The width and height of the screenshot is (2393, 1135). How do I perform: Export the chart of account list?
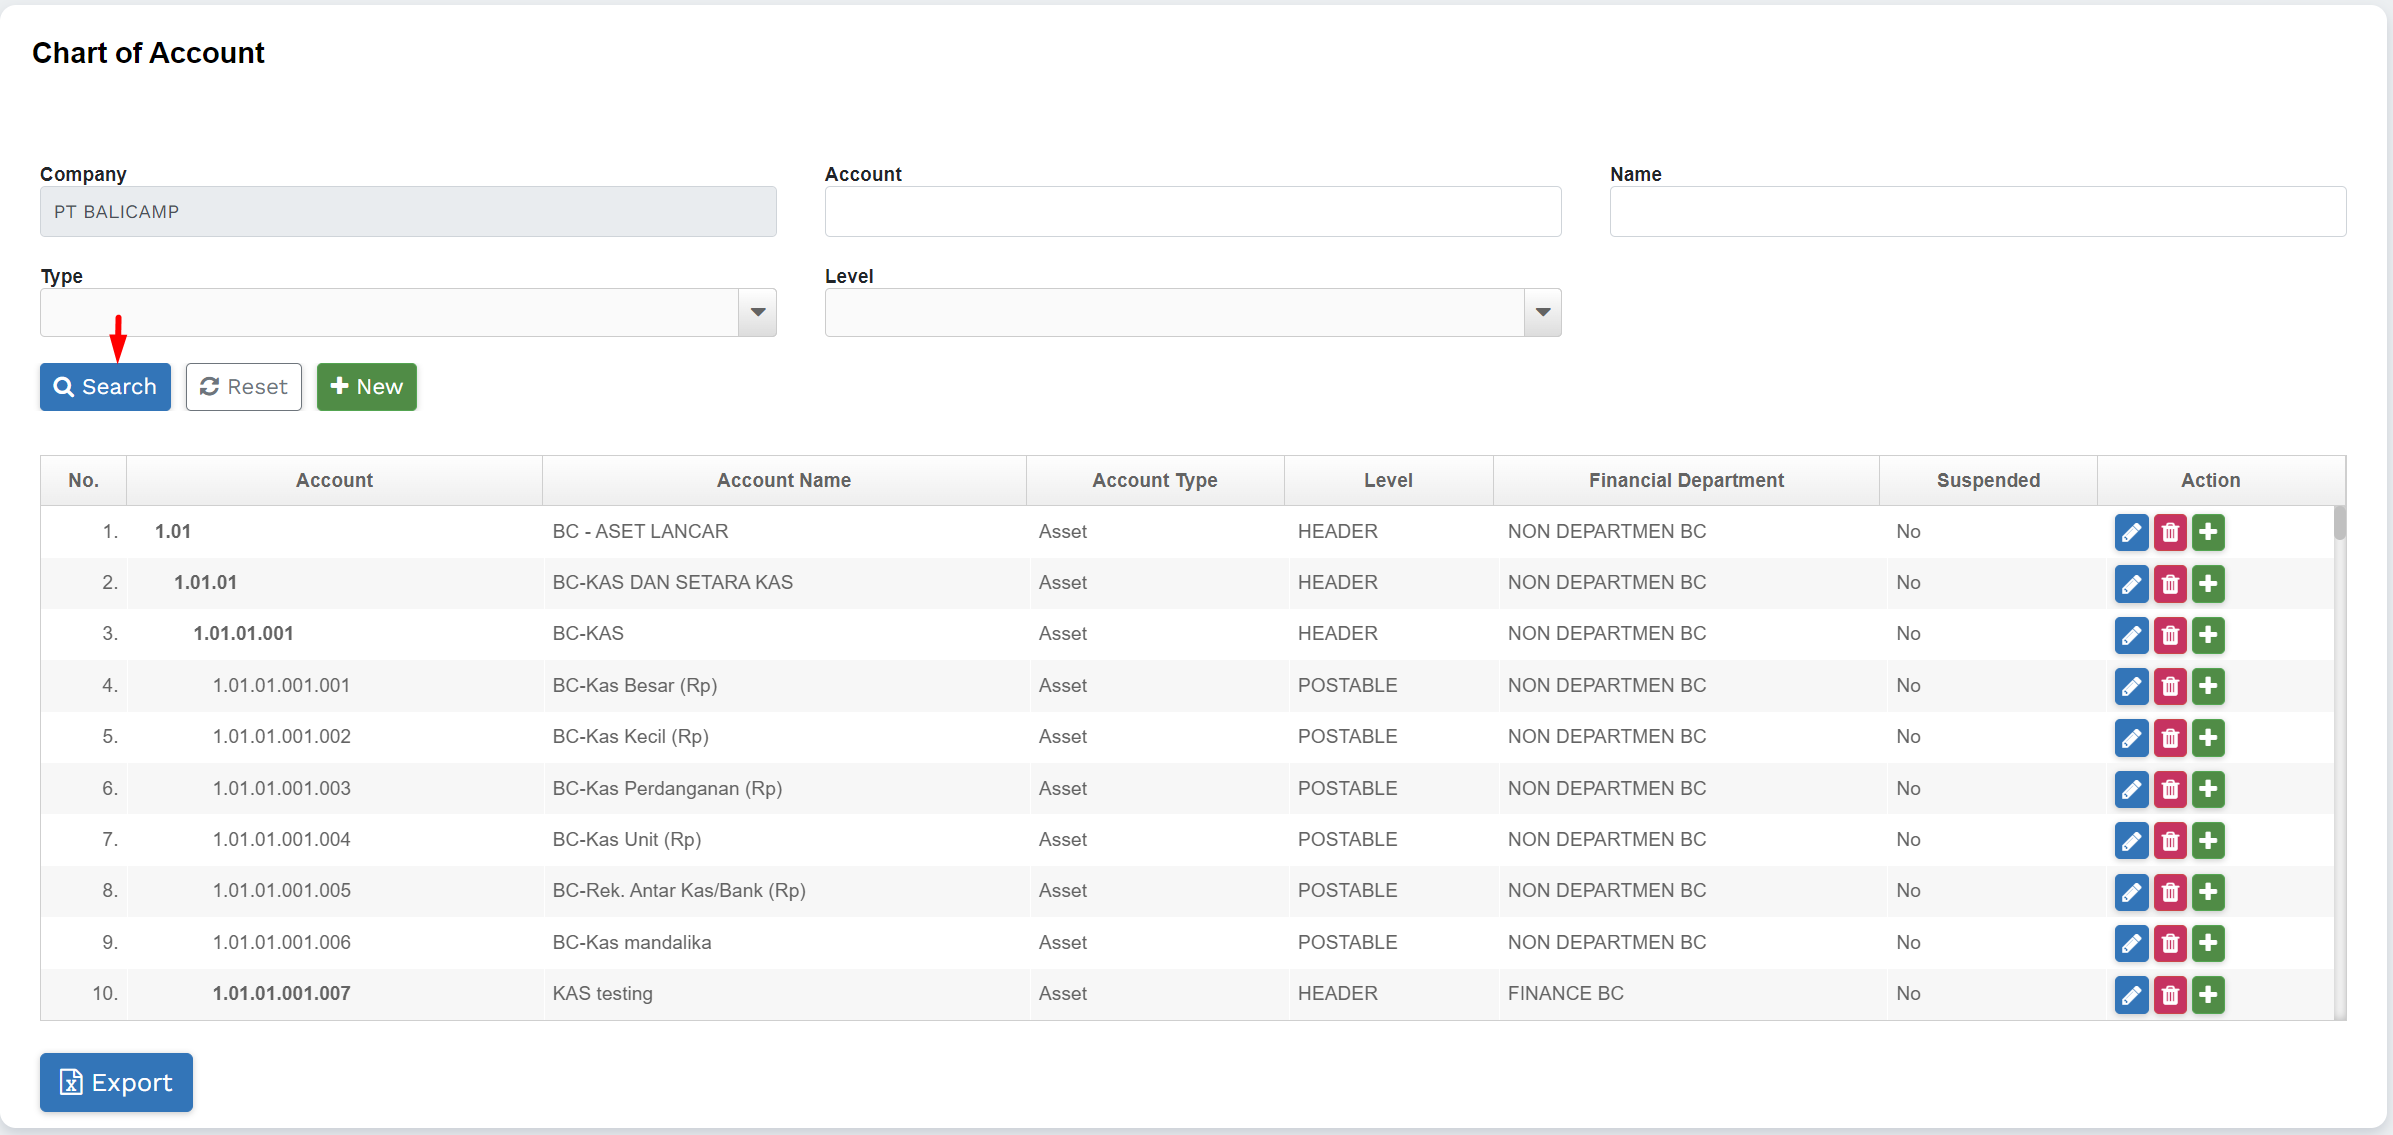116,1082
